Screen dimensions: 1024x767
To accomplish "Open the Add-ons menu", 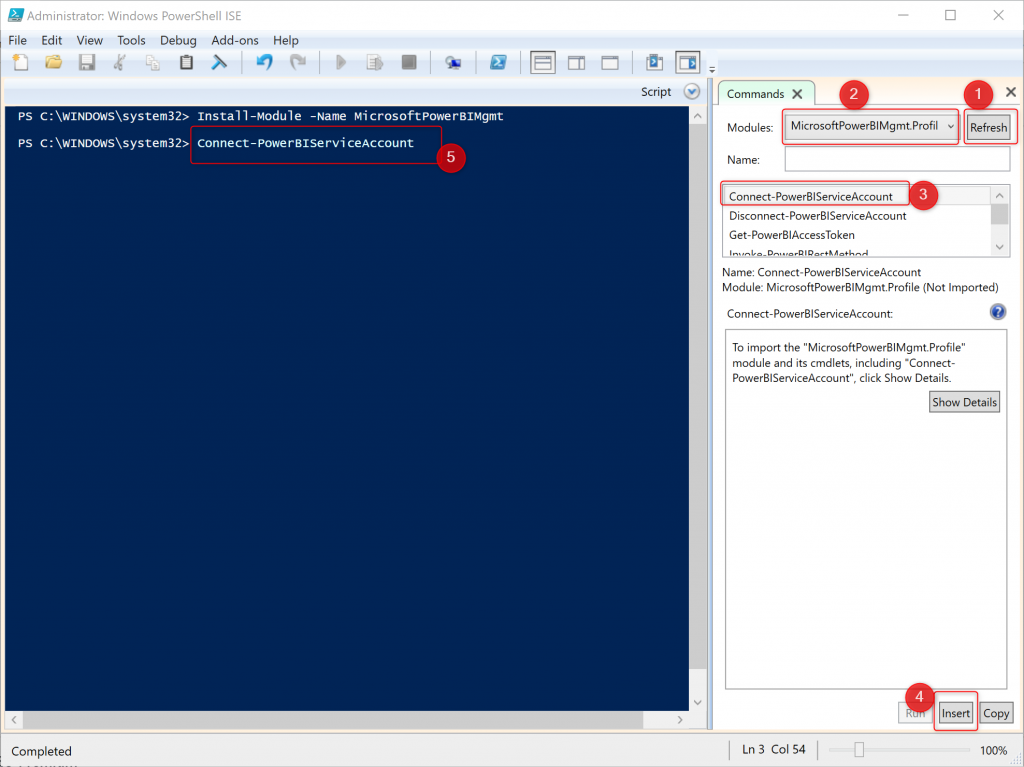I will (x=235, y=40).
